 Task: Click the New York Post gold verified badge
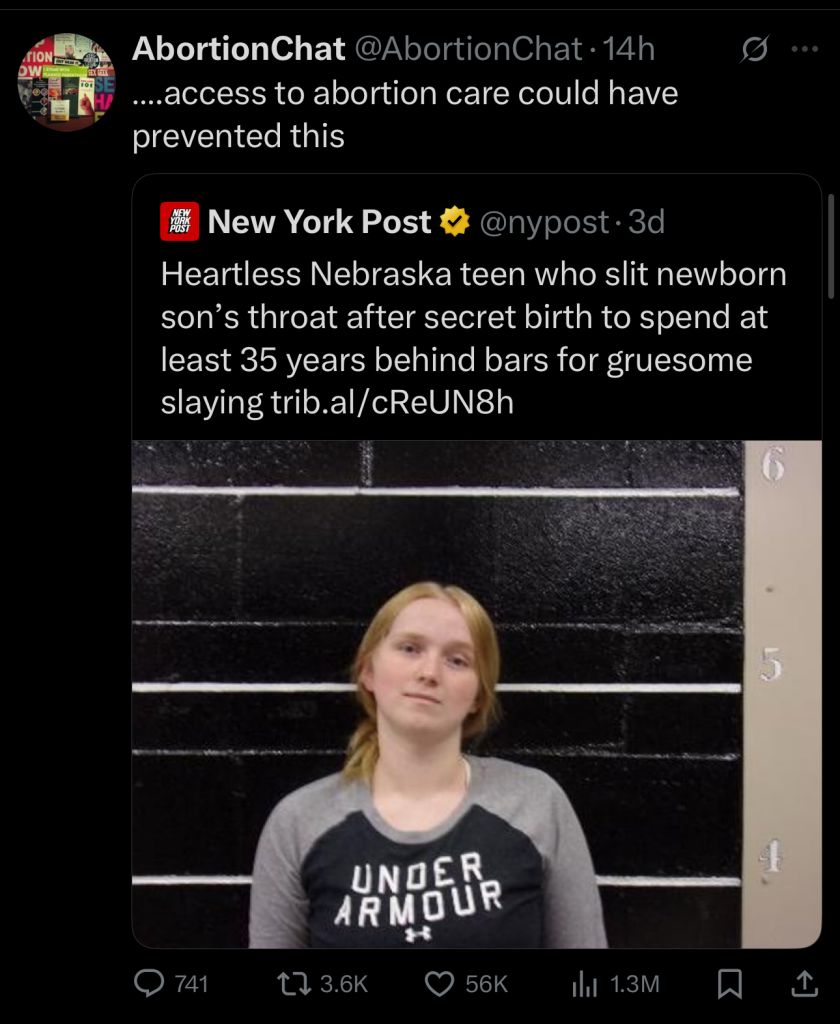click(455, 221)
